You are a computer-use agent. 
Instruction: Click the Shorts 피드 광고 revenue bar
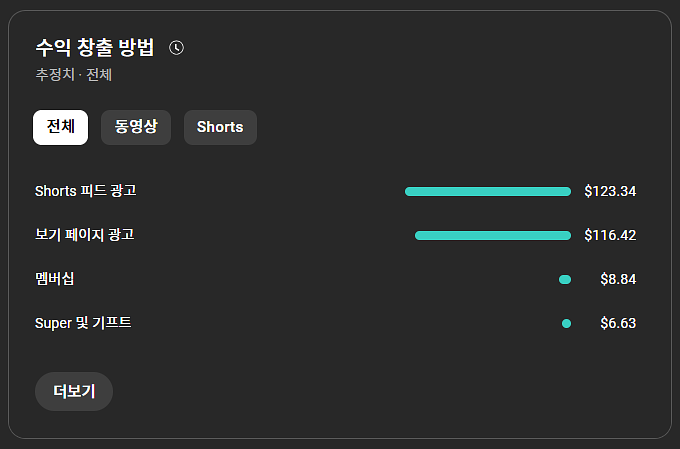488,191
